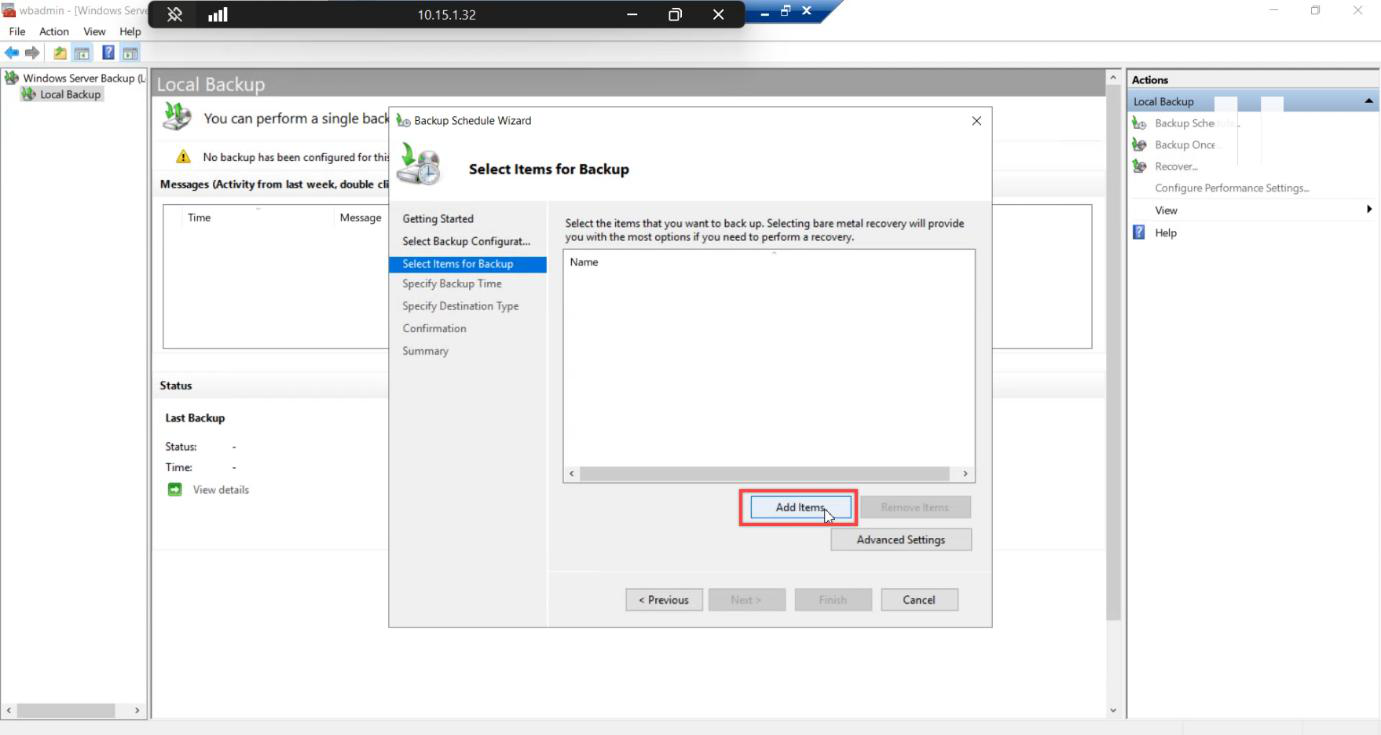1381x735 pixels.
Task: Click the highlighted Select Items for Backup step
Action: coord(468,264)
